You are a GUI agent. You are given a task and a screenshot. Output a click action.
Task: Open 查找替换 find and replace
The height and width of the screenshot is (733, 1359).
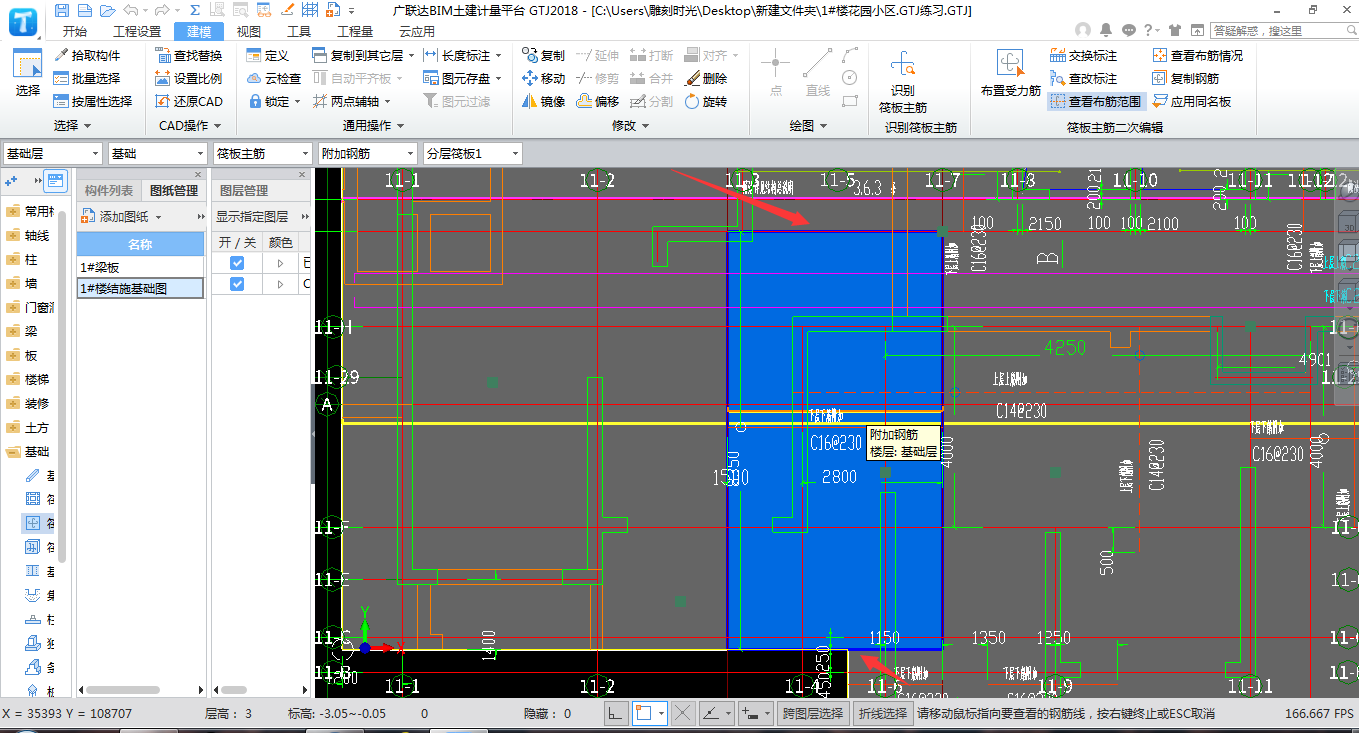point(189,55)
